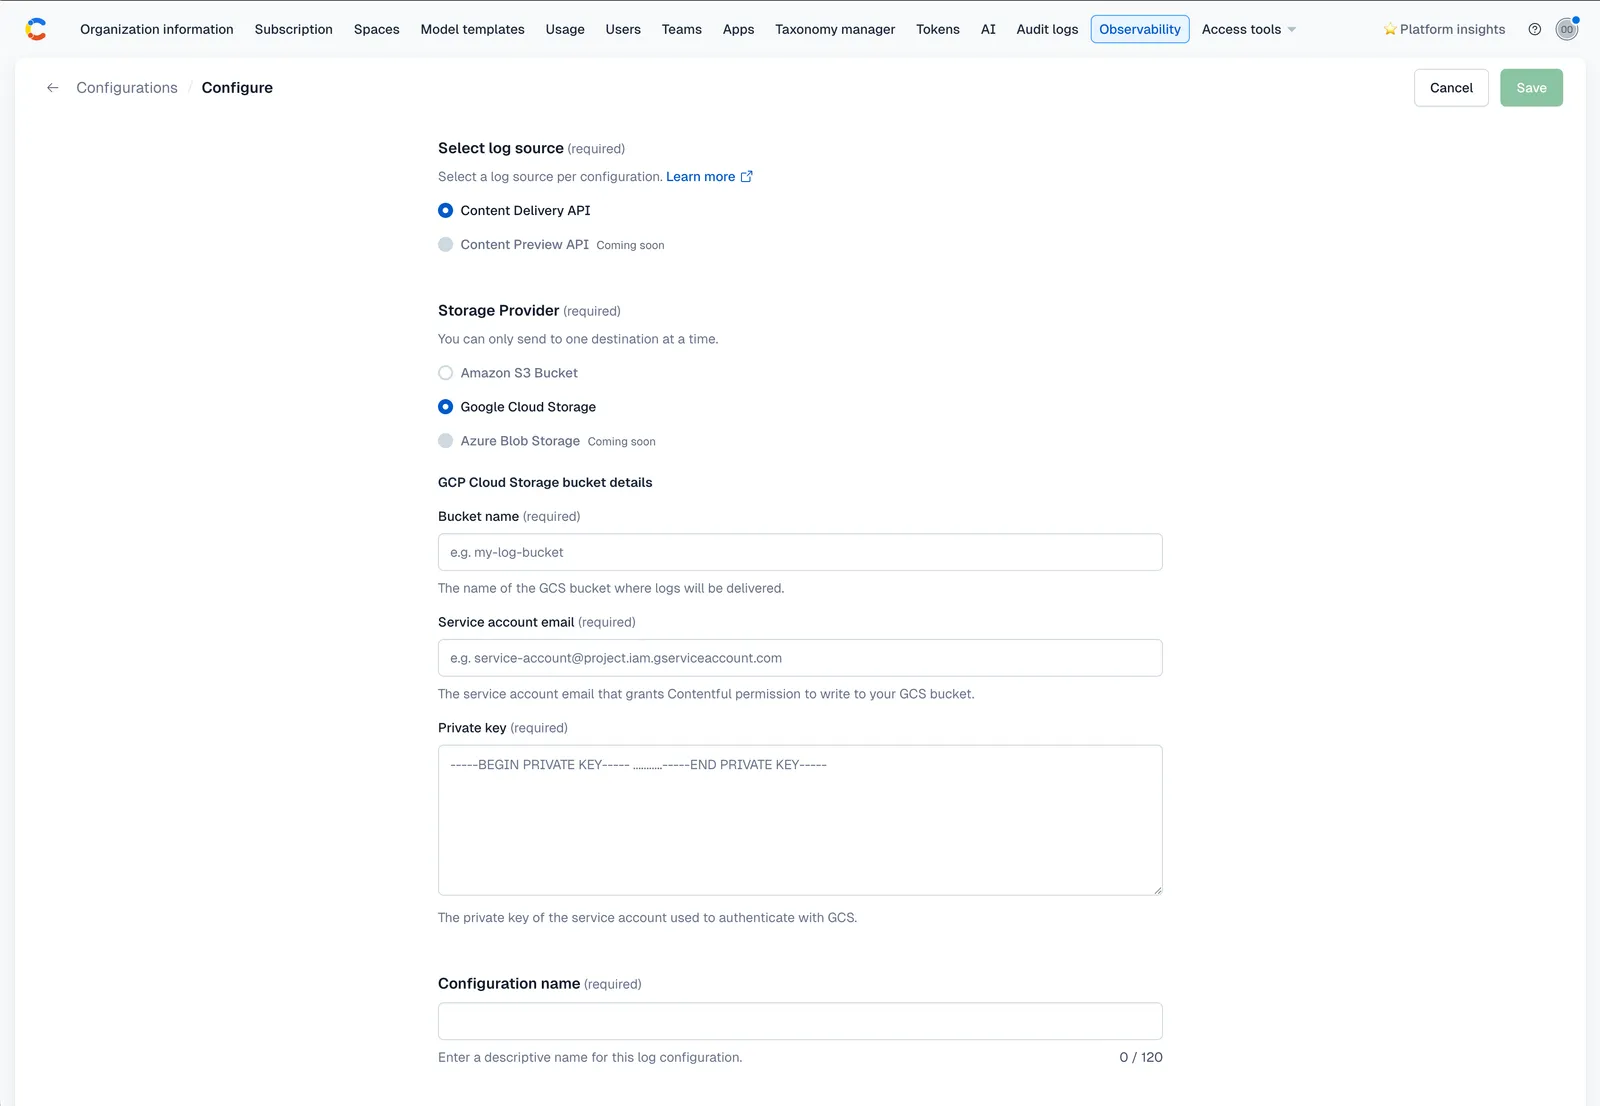The image size is (1600, 1106).
Task: Click the Service account email field
Action: (x=800, y=658)
